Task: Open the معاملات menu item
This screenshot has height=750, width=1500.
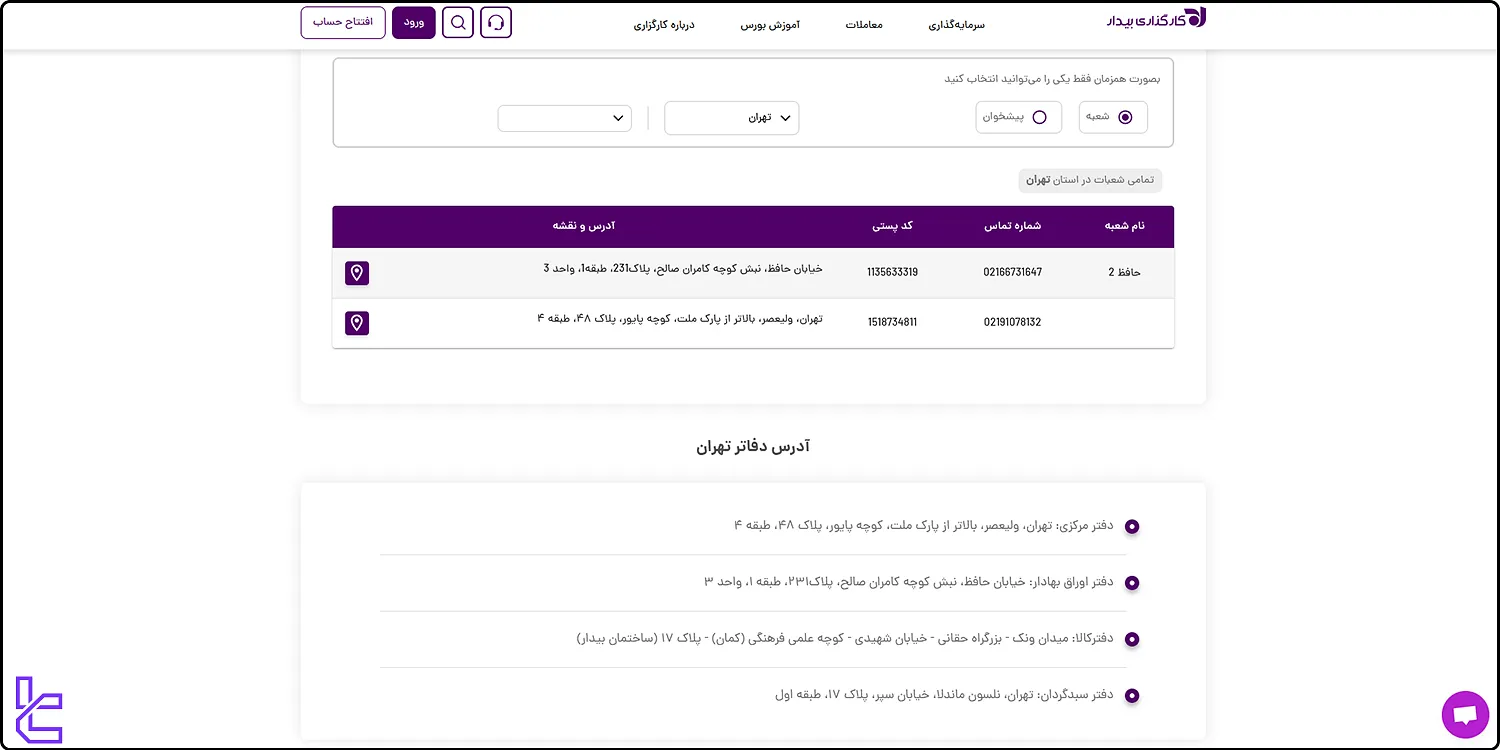Action: [x=864, y=24]
